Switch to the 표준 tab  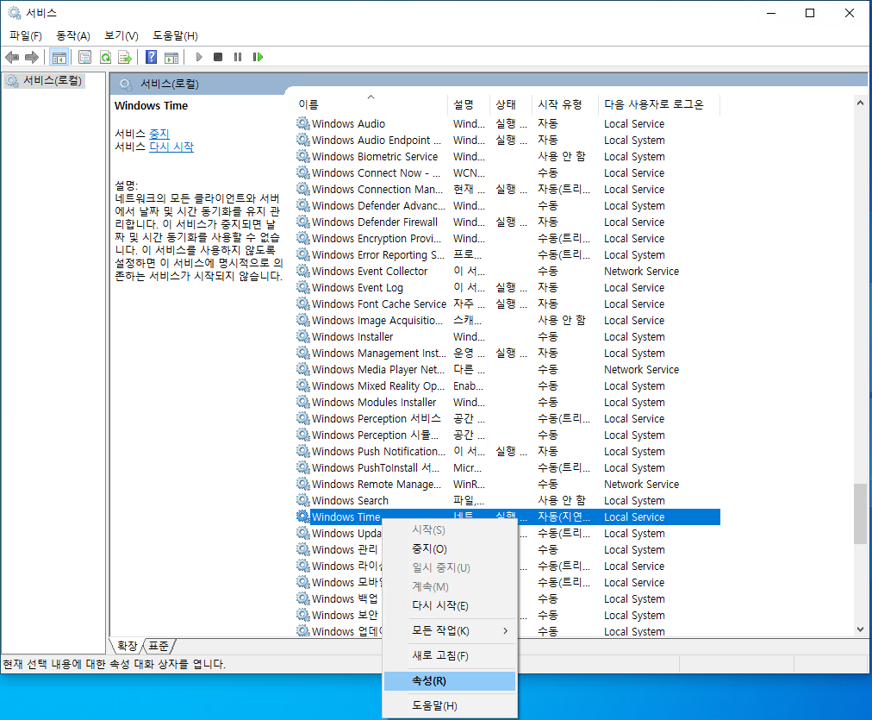[159, 646]
